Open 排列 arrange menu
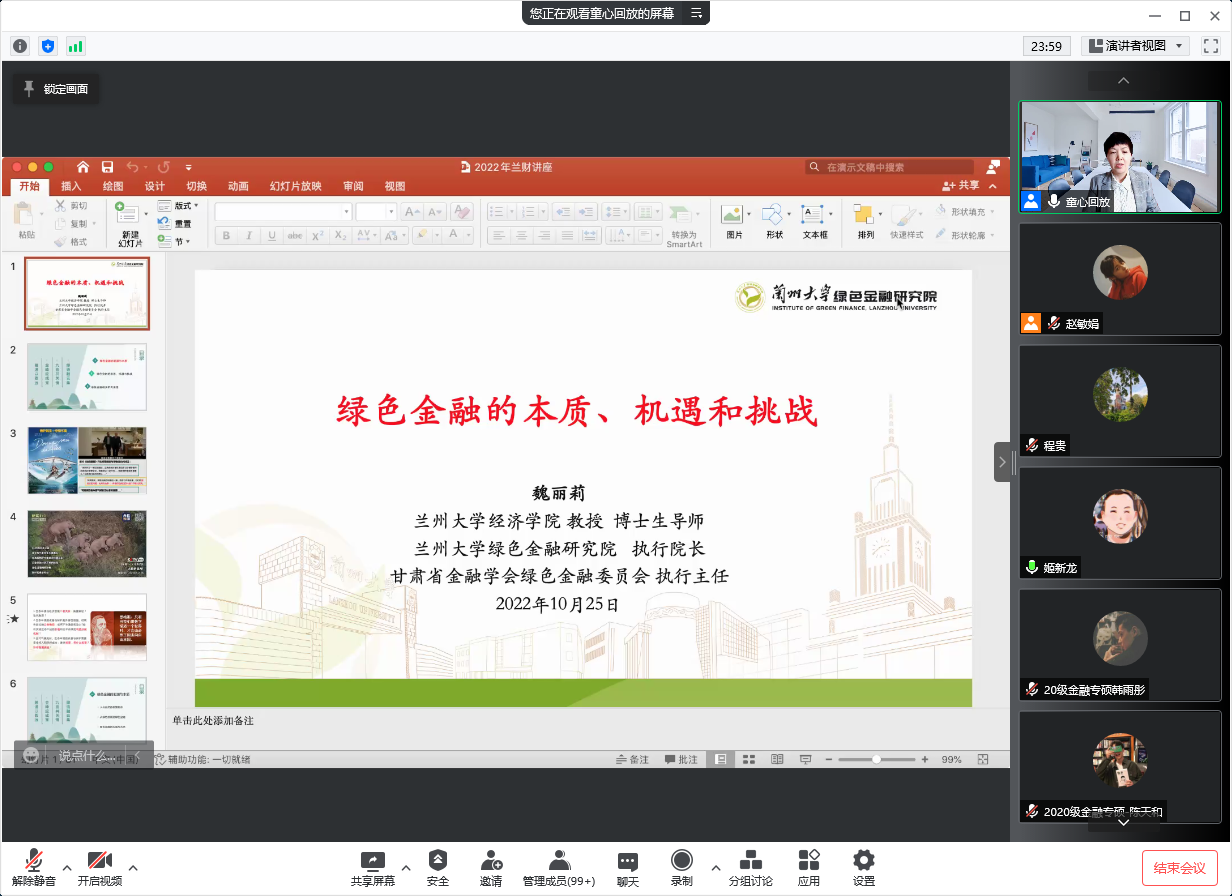 (865, 222)
